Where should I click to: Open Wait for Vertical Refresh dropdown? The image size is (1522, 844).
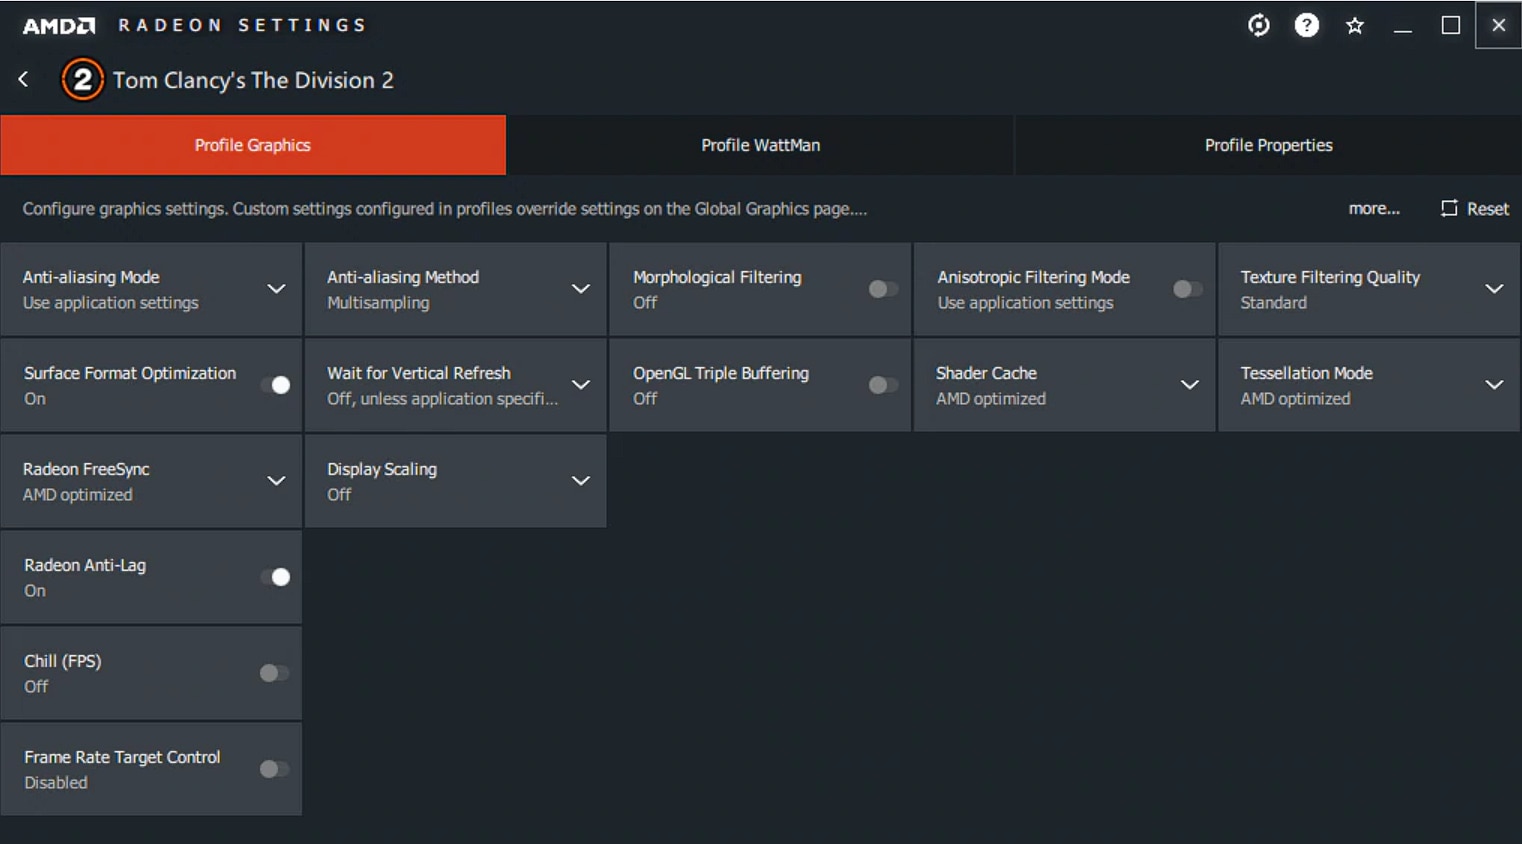(580, 385)
